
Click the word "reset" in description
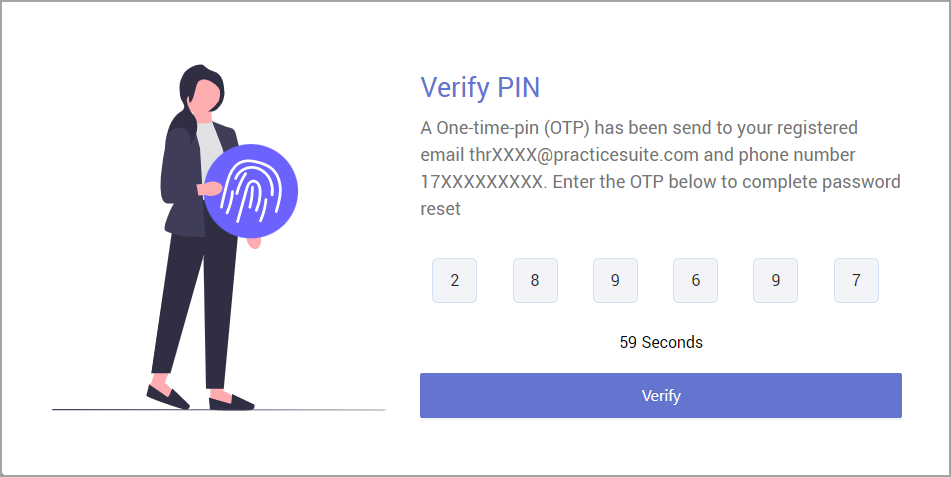tap(440, 210)
